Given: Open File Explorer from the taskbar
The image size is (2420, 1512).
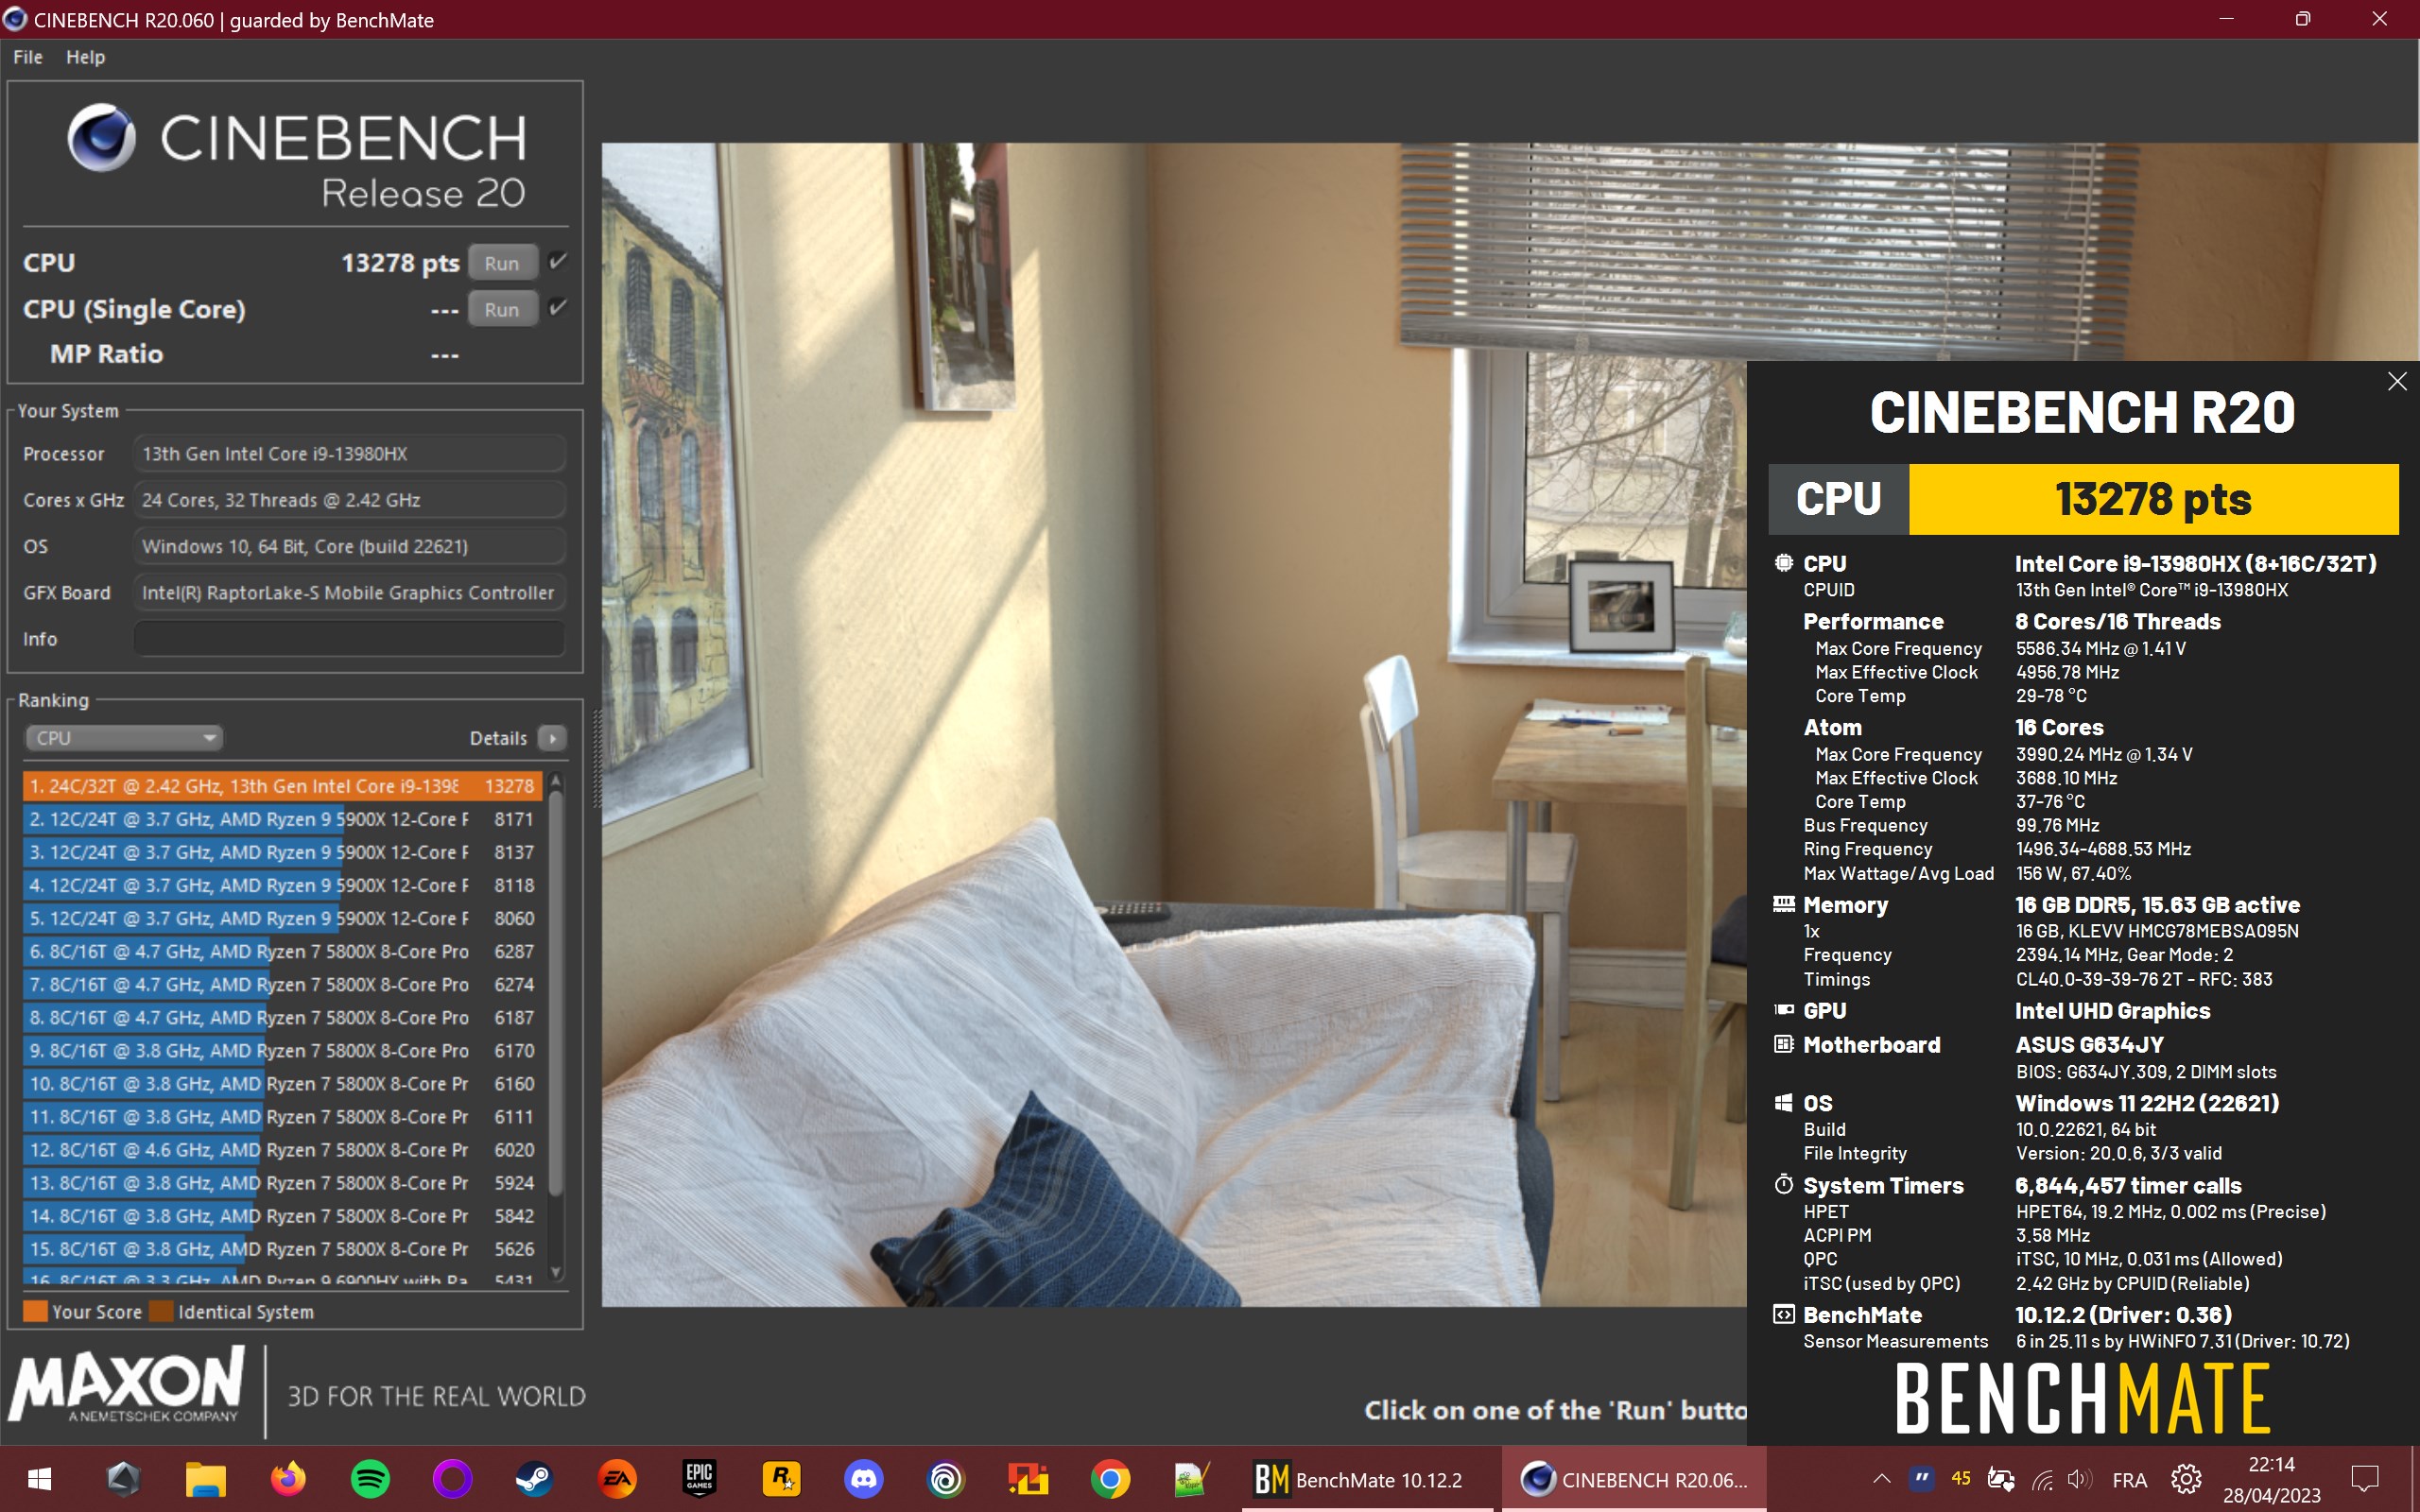Looking at the screenshot, I should [x=206, y=1479].
